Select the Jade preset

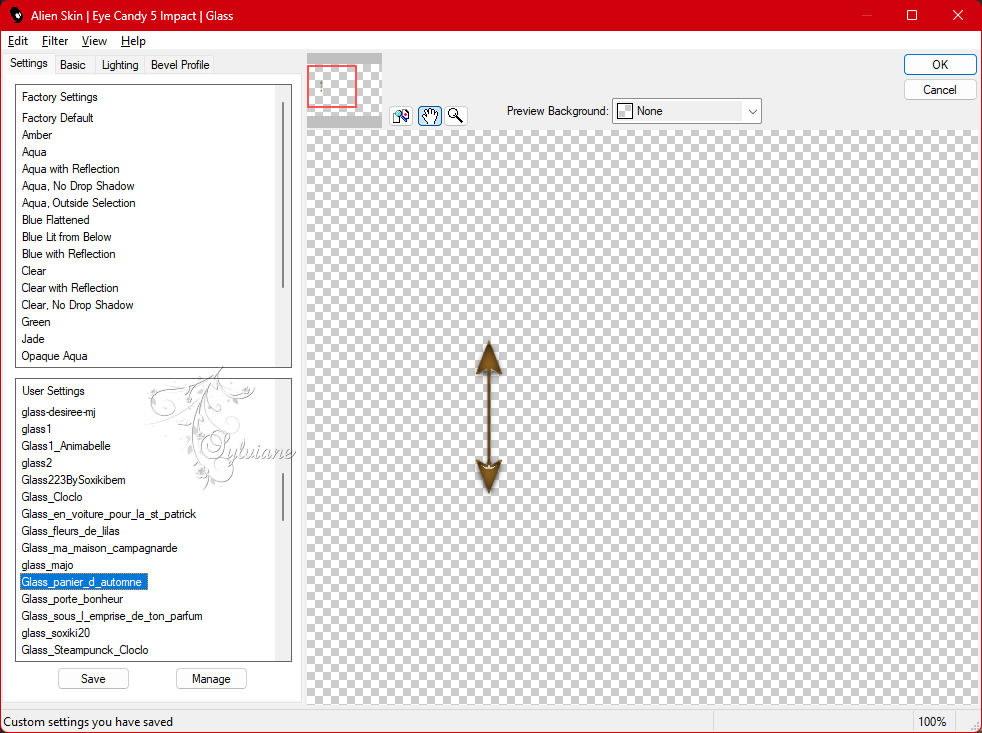[x=33, y=339]
